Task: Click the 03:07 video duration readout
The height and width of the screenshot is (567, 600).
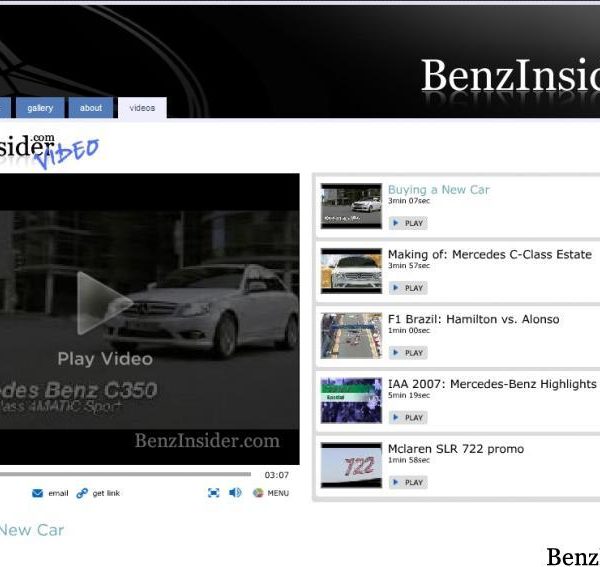Action: coord(277,475)
